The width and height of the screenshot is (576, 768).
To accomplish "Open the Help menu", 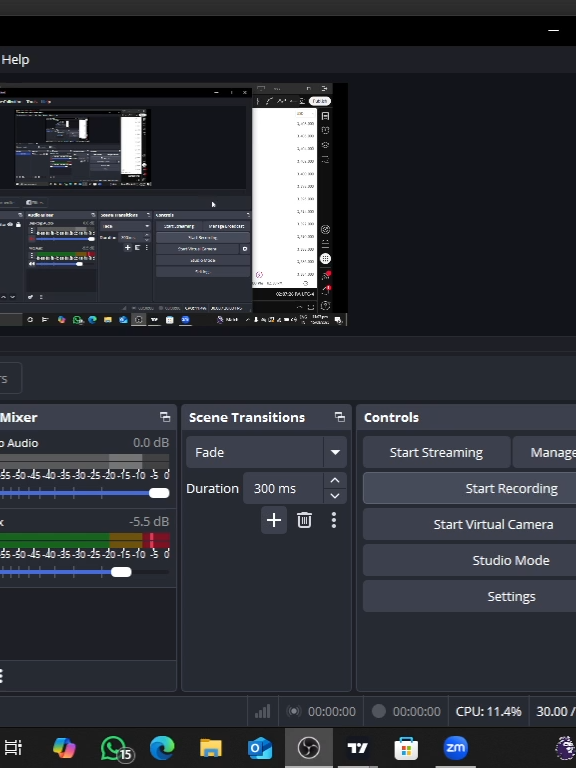I will pos(15,60).
